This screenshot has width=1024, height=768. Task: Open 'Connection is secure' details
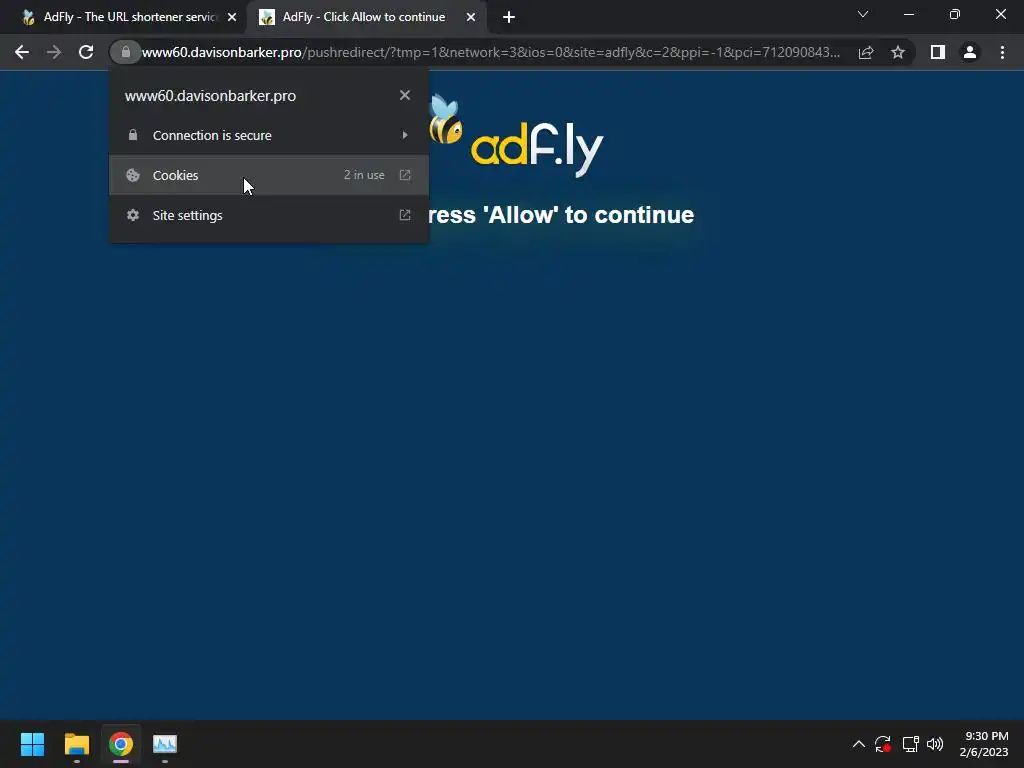(268, 135)
